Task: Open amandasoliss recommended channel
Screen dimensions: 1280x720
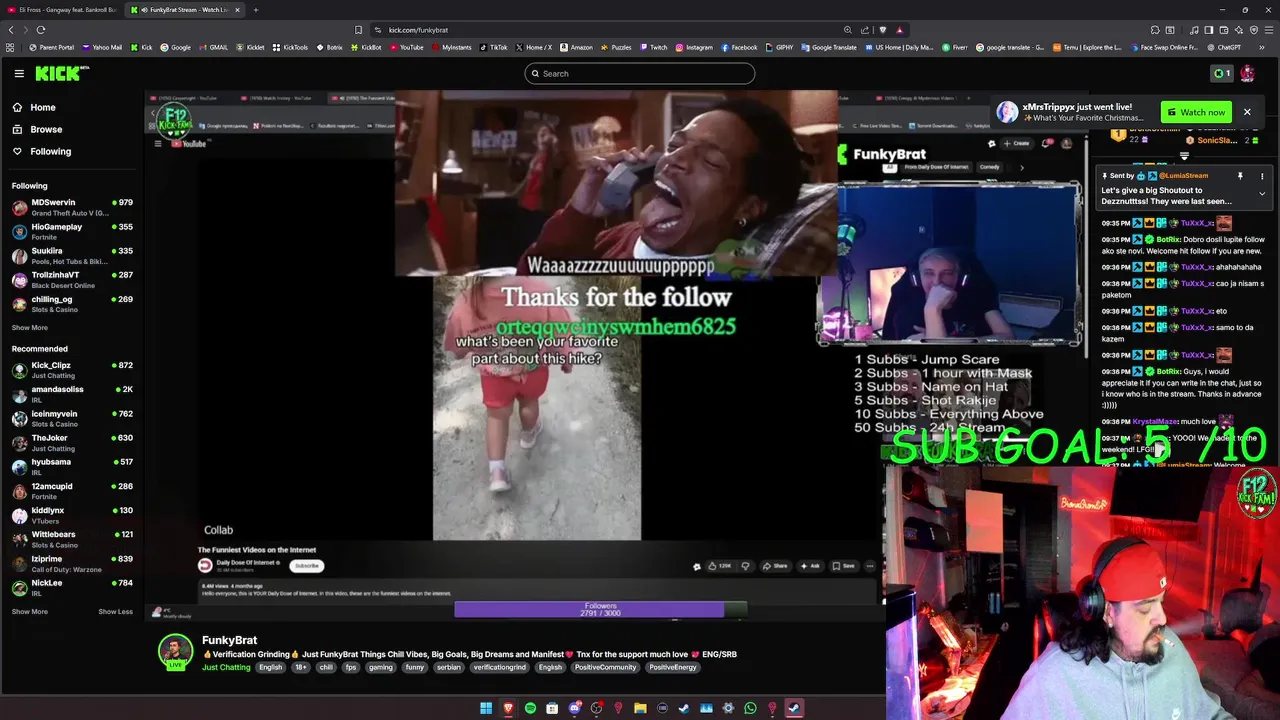Action: (x=71, y=394)
